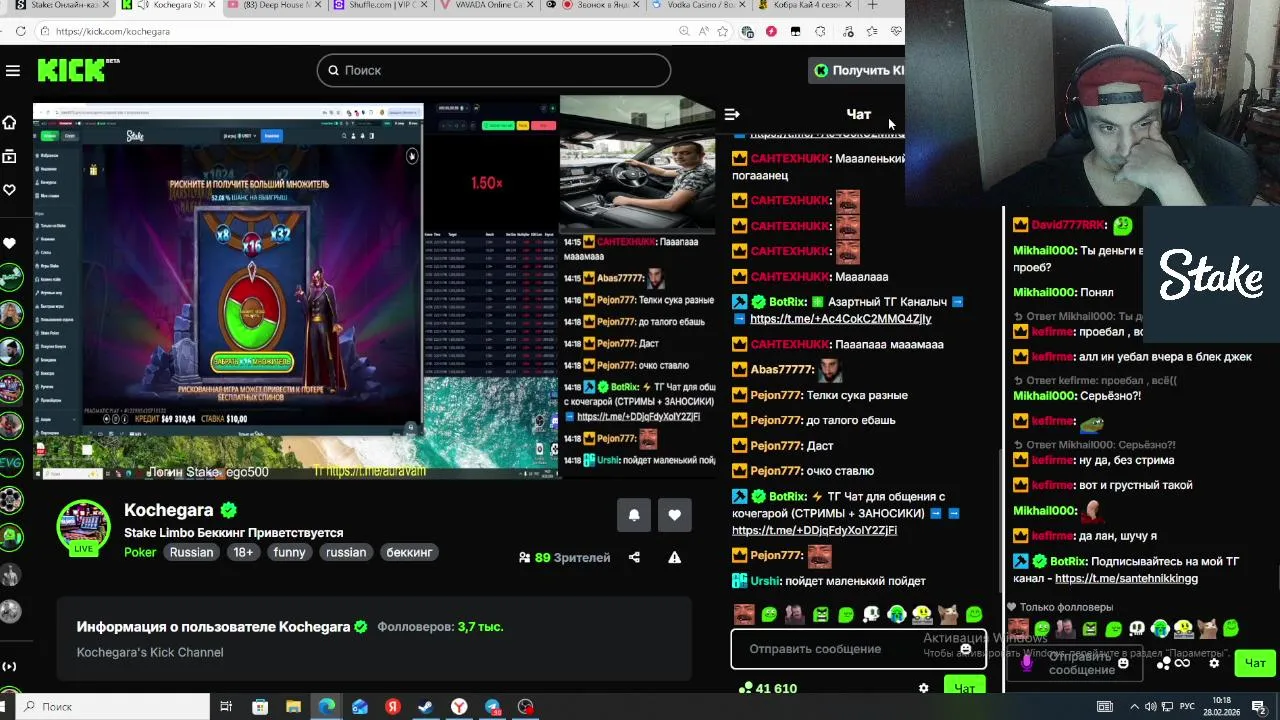The width and height of the screenshot is (1280, 720).
Task: Click the browser address bar URL
Action: [x=113, y=31]
